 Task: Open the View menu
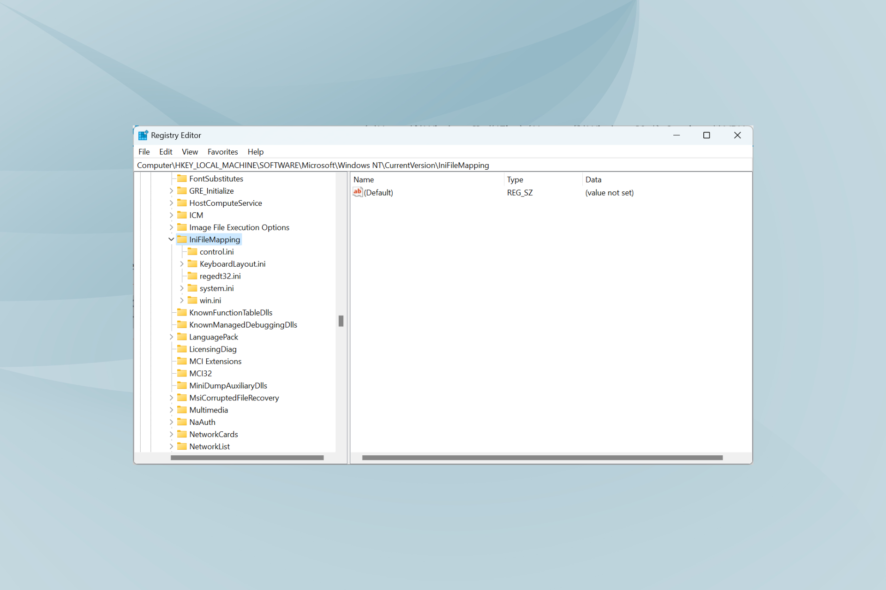pos(190,152)
